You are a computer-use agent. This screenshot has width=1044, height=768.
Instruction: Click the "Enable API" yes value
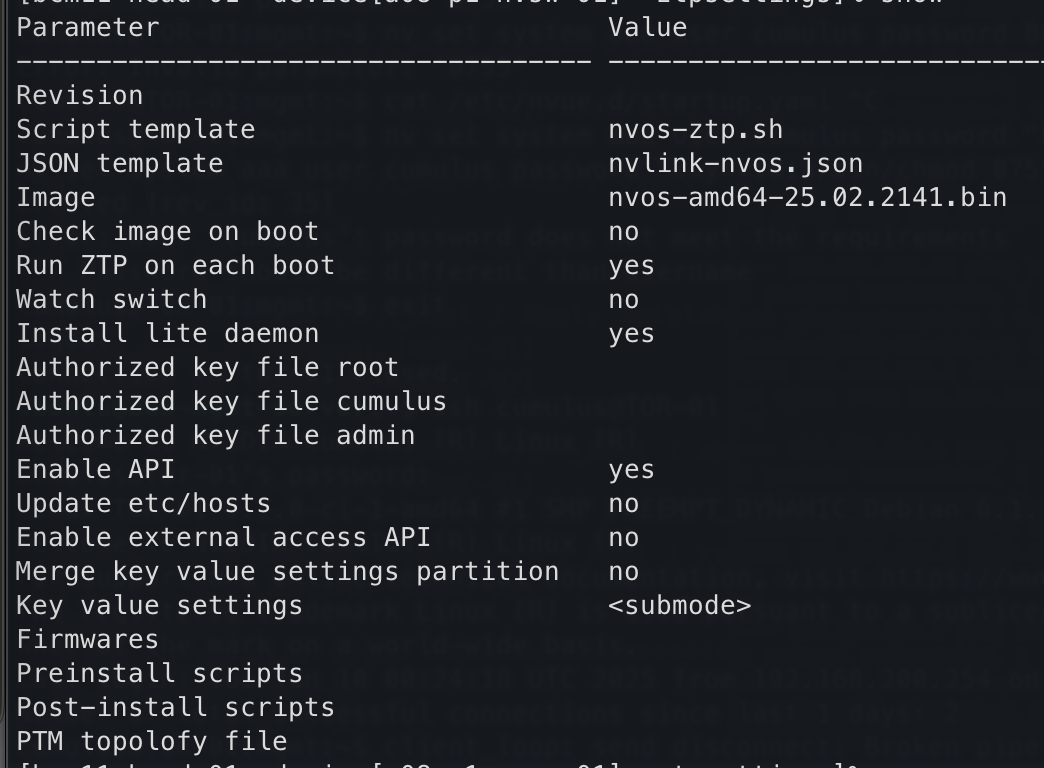click(x=631, y=470)
